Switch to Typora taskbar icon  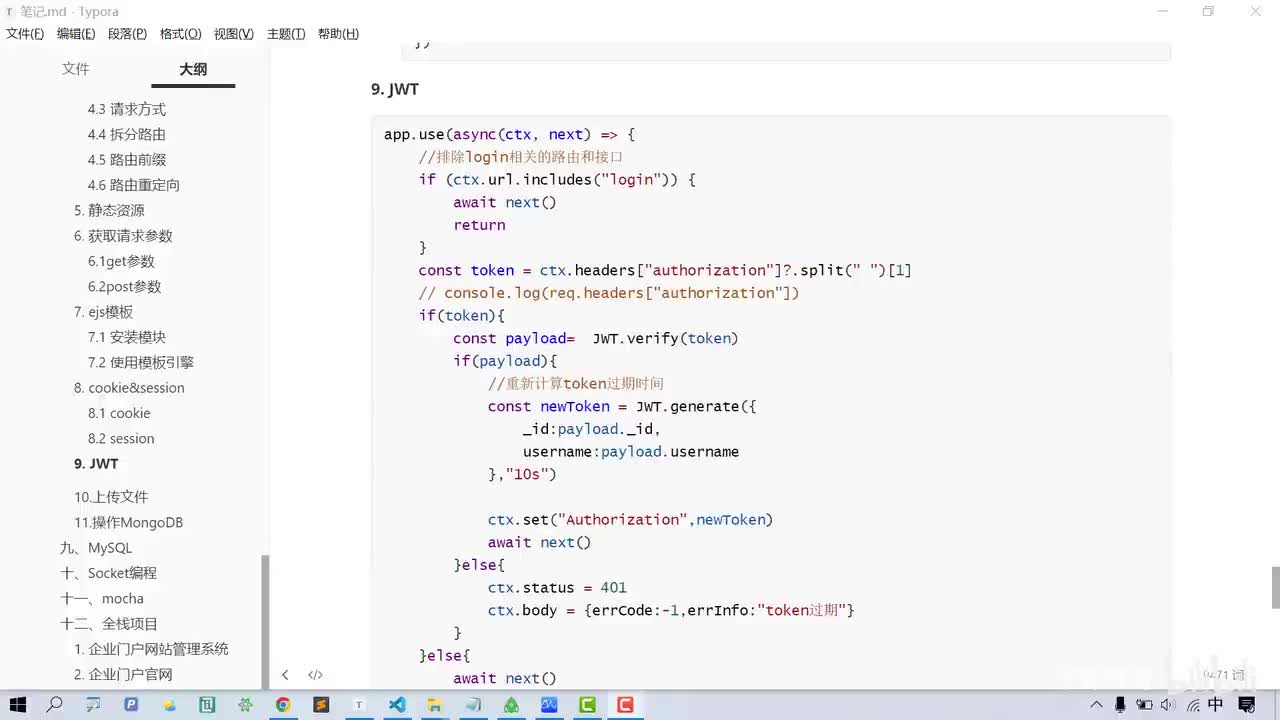click(359, 705)
